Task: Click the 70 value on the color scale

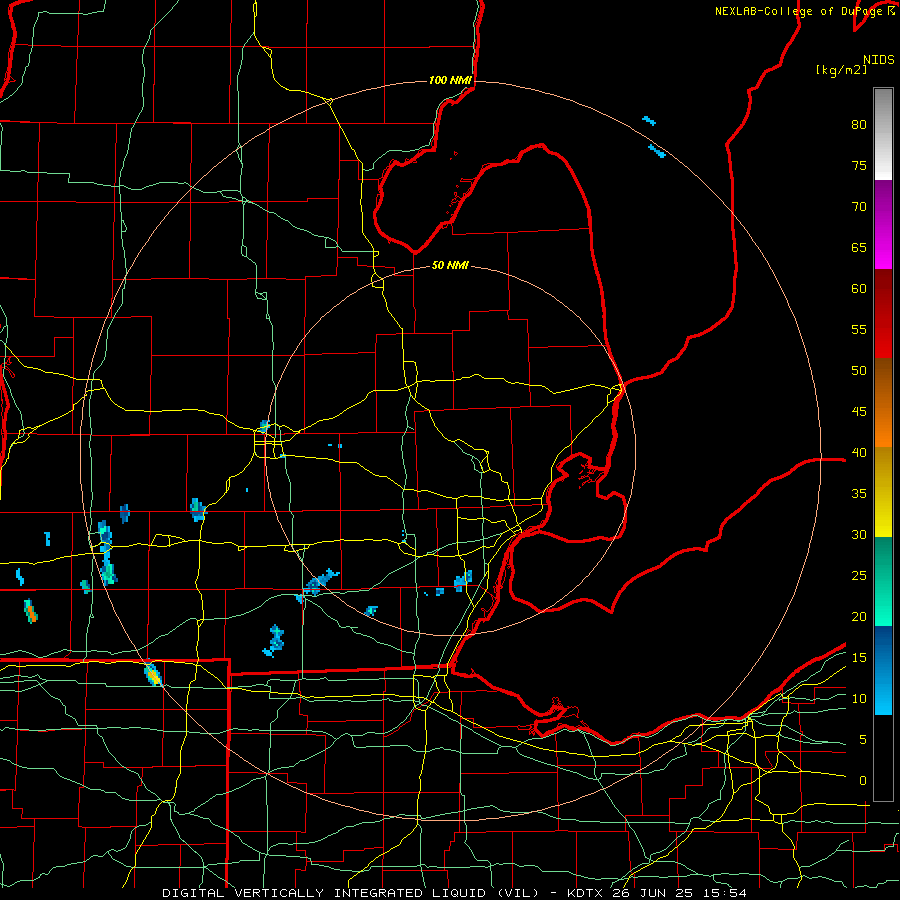Action: [x=859, y=207]
